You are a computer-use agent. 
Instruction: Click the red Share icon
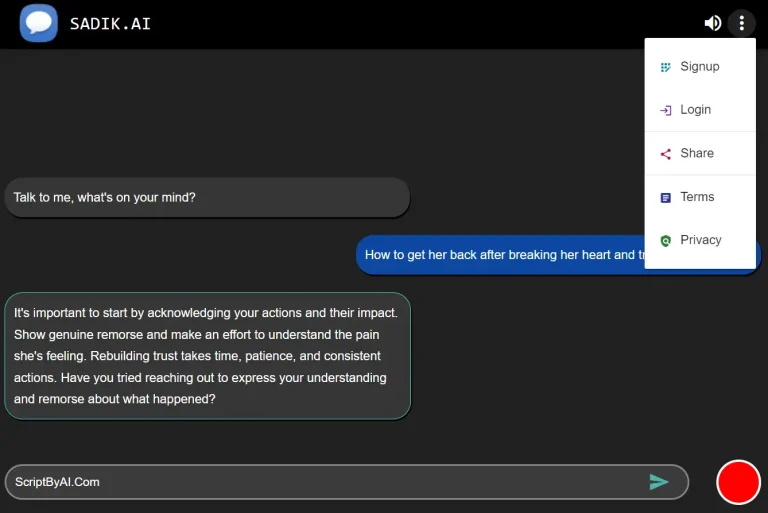click(x=665, y=154)
